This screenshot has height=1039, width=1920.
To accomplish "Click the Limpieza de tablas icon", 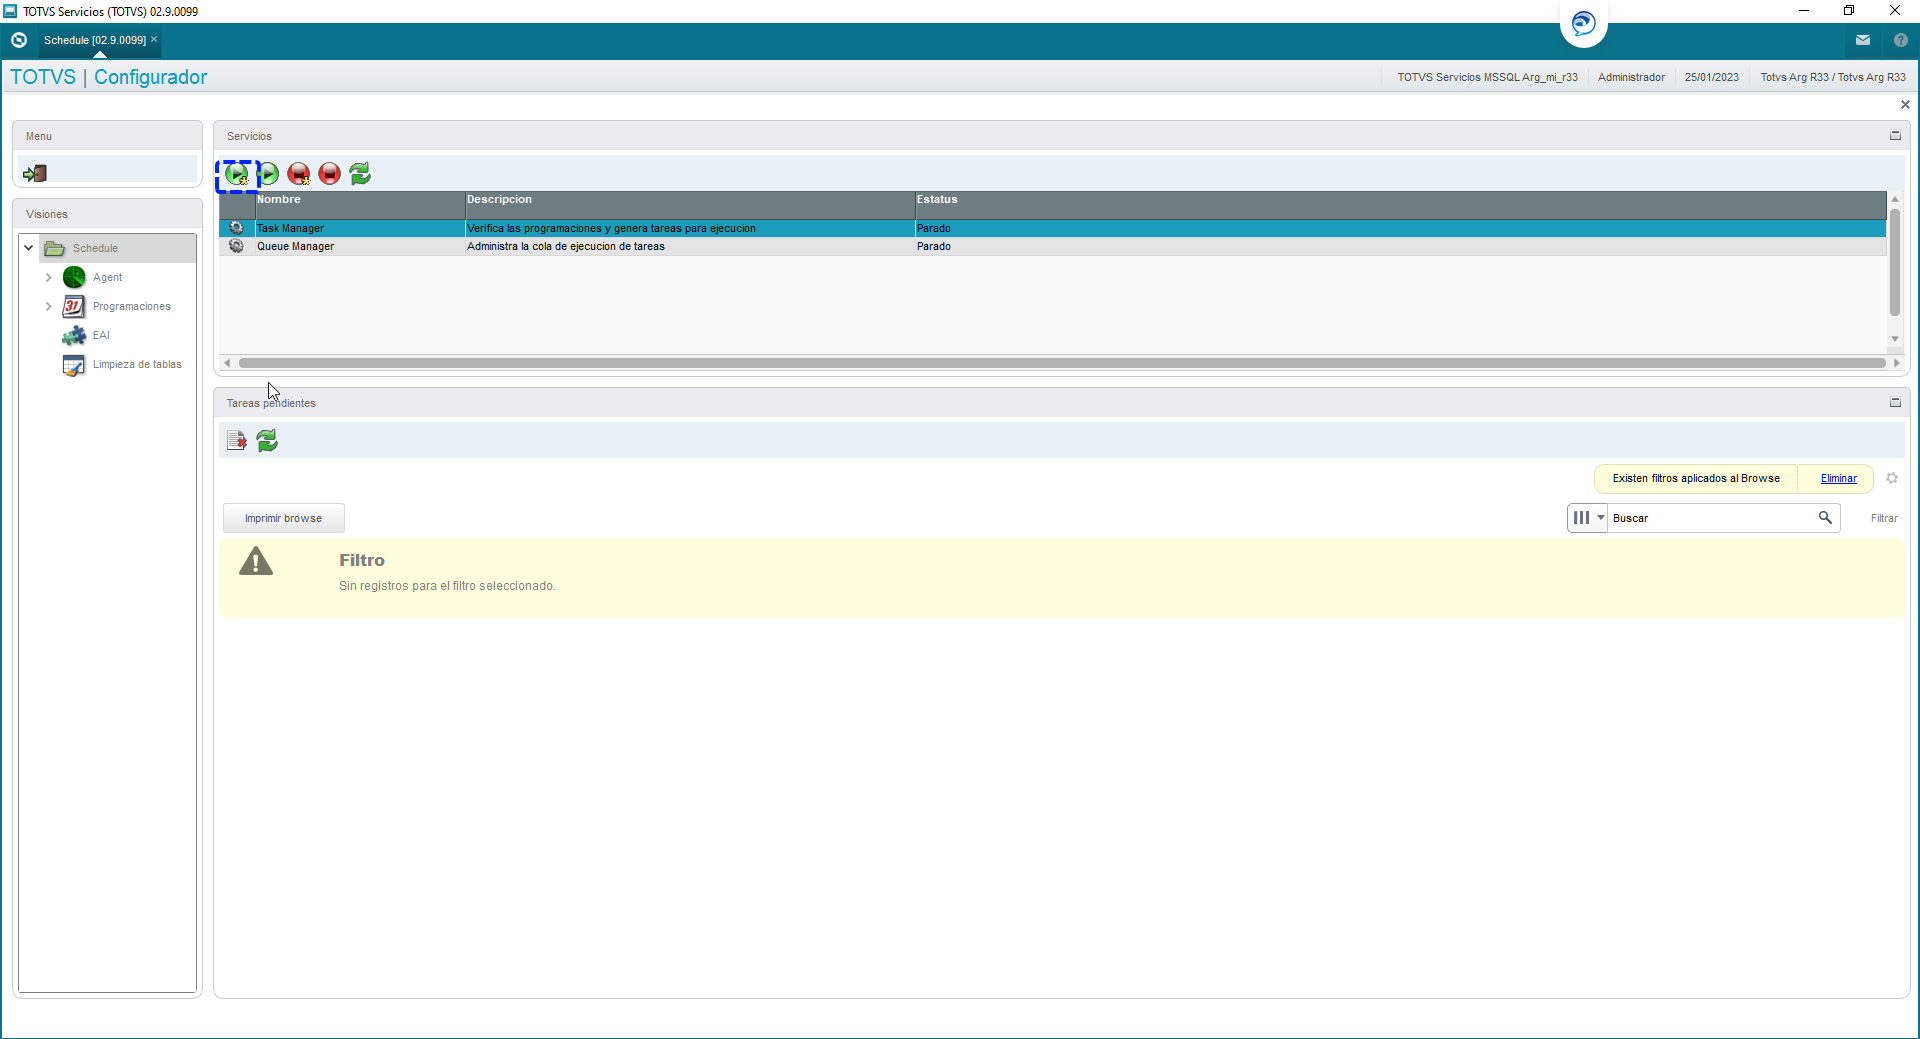I will point(74,365).
